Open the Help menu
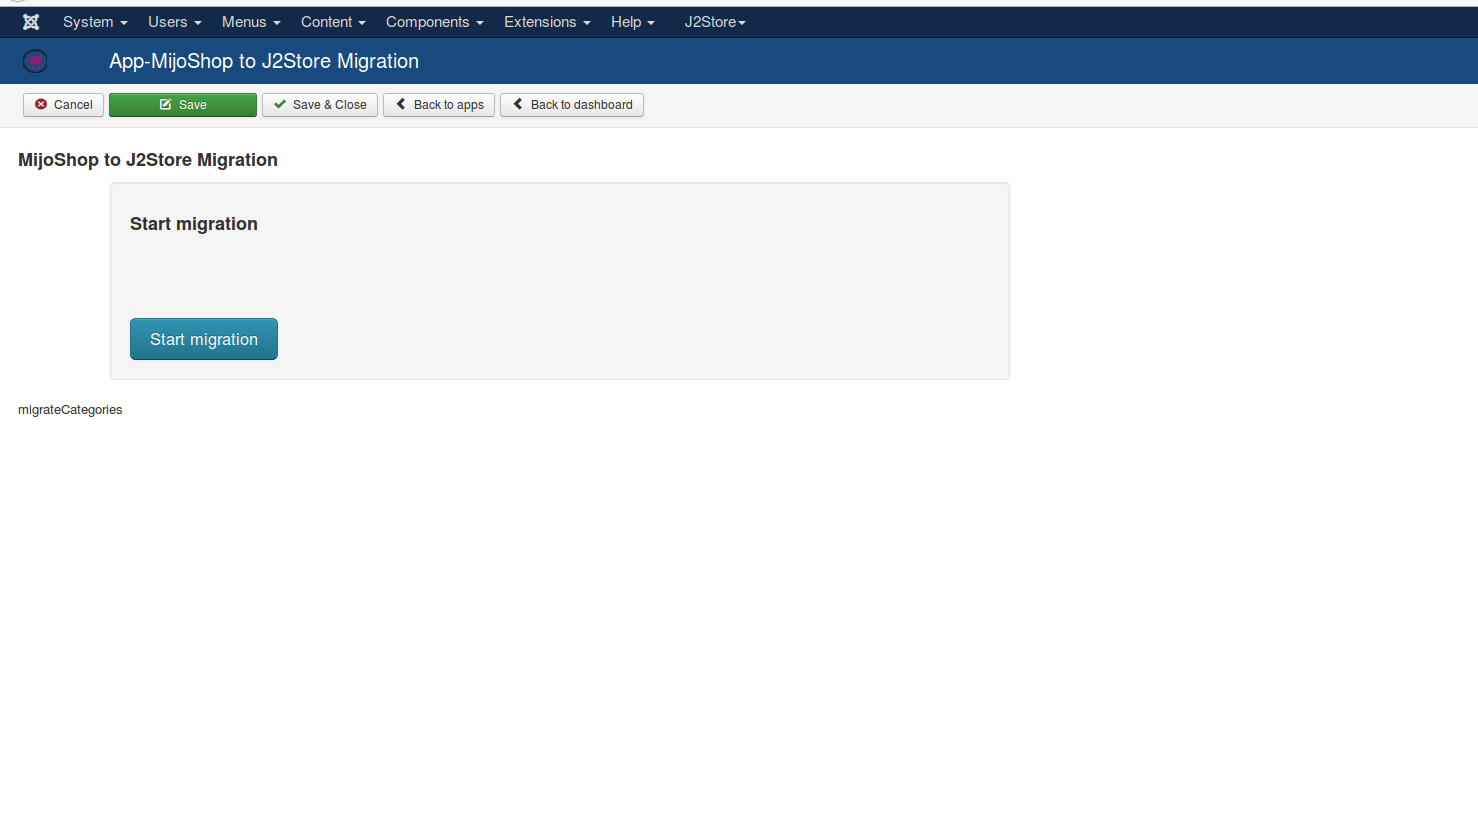Viewport: 1478px width, 832px height. tap(633, 22)
